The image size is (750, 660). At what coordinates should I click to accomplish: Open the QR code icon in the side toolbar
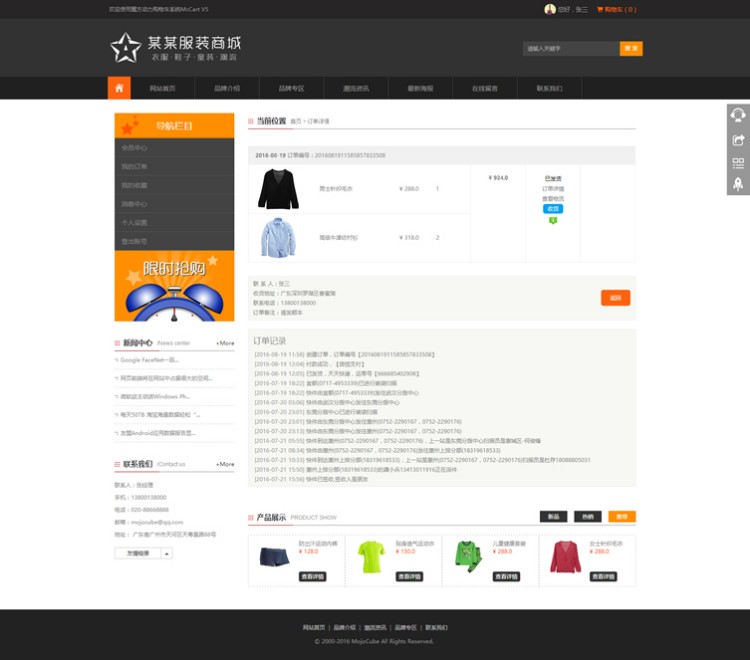click(x=738, y=163)
